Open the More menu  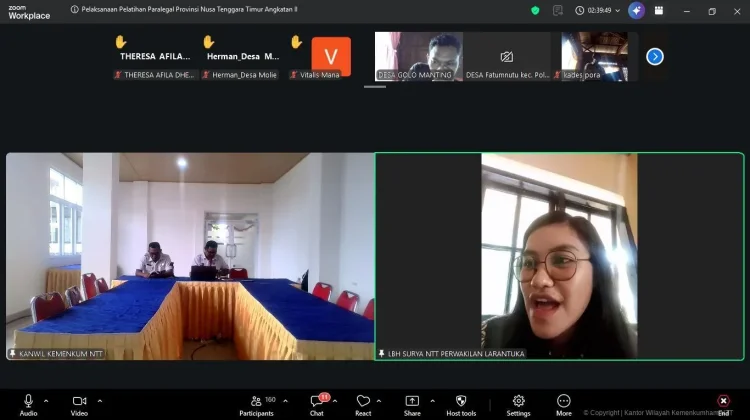point(564,402)
